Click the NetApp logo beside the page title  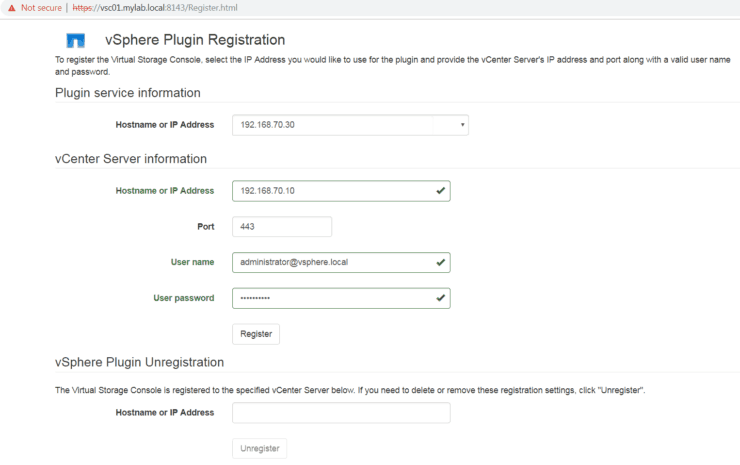point(75,41)
